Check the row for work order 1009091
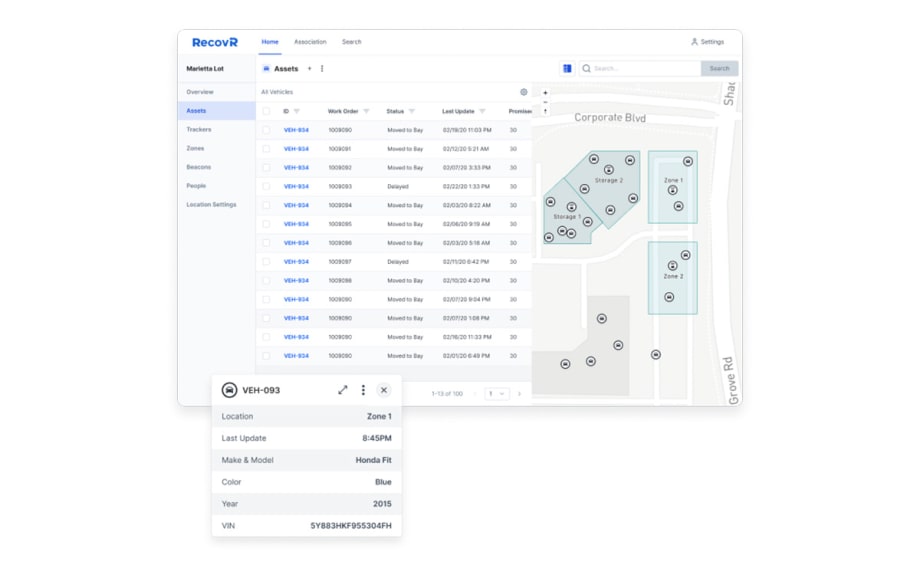 click(266, 149)
